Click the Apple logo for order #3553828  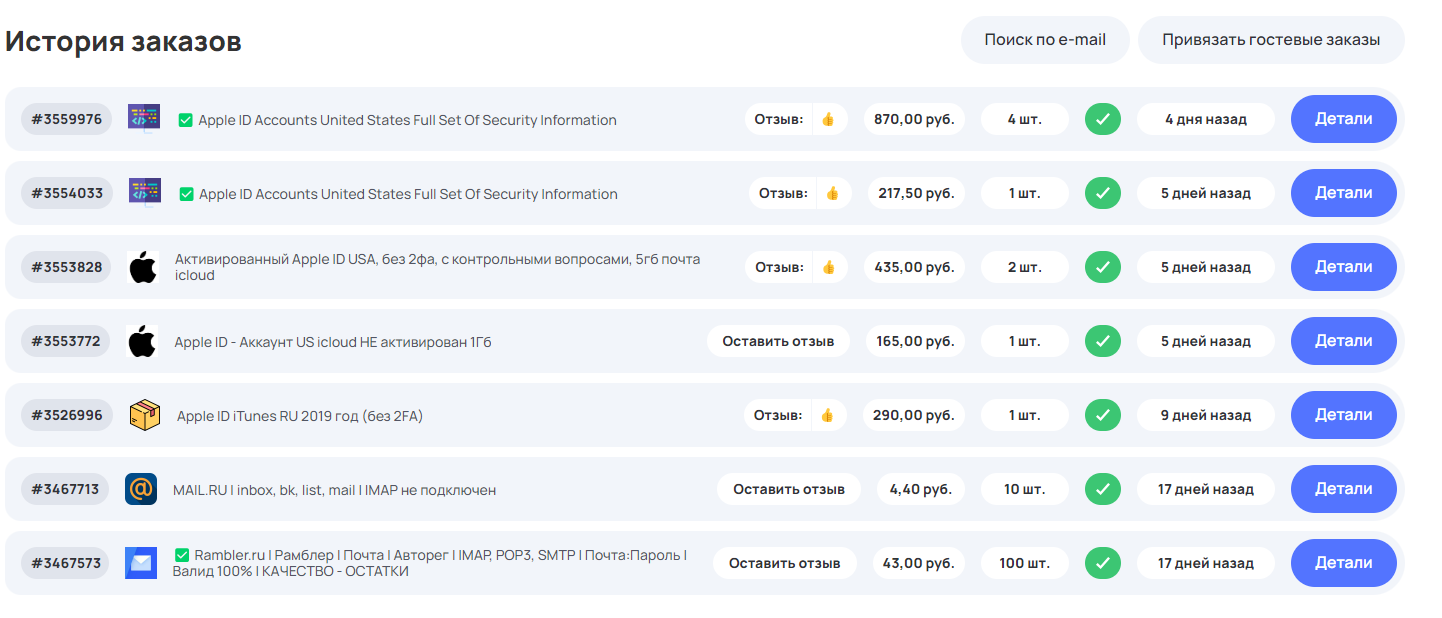143,267
